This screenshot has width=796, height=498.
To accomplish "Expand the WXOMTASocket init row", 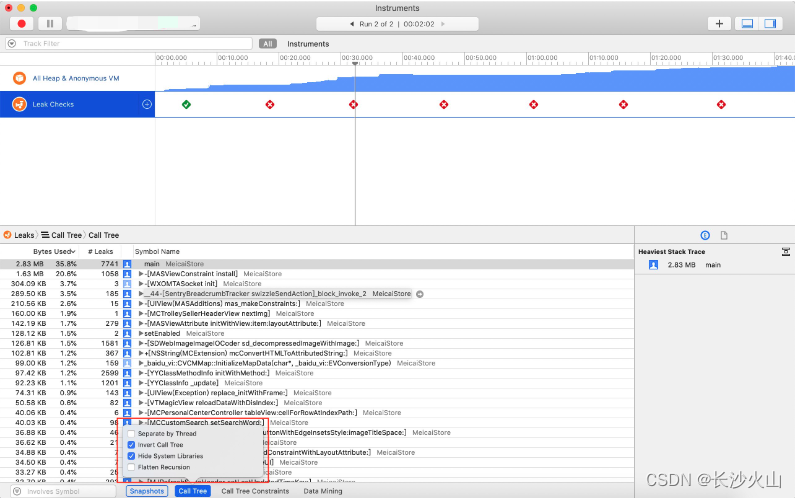I will 141,284.
